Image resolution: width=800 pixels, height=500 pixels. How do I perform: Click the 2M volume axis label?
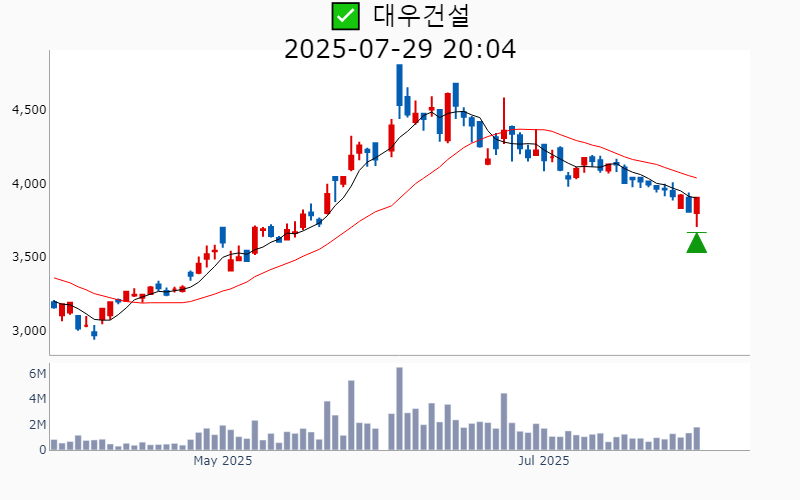point(37,424)
